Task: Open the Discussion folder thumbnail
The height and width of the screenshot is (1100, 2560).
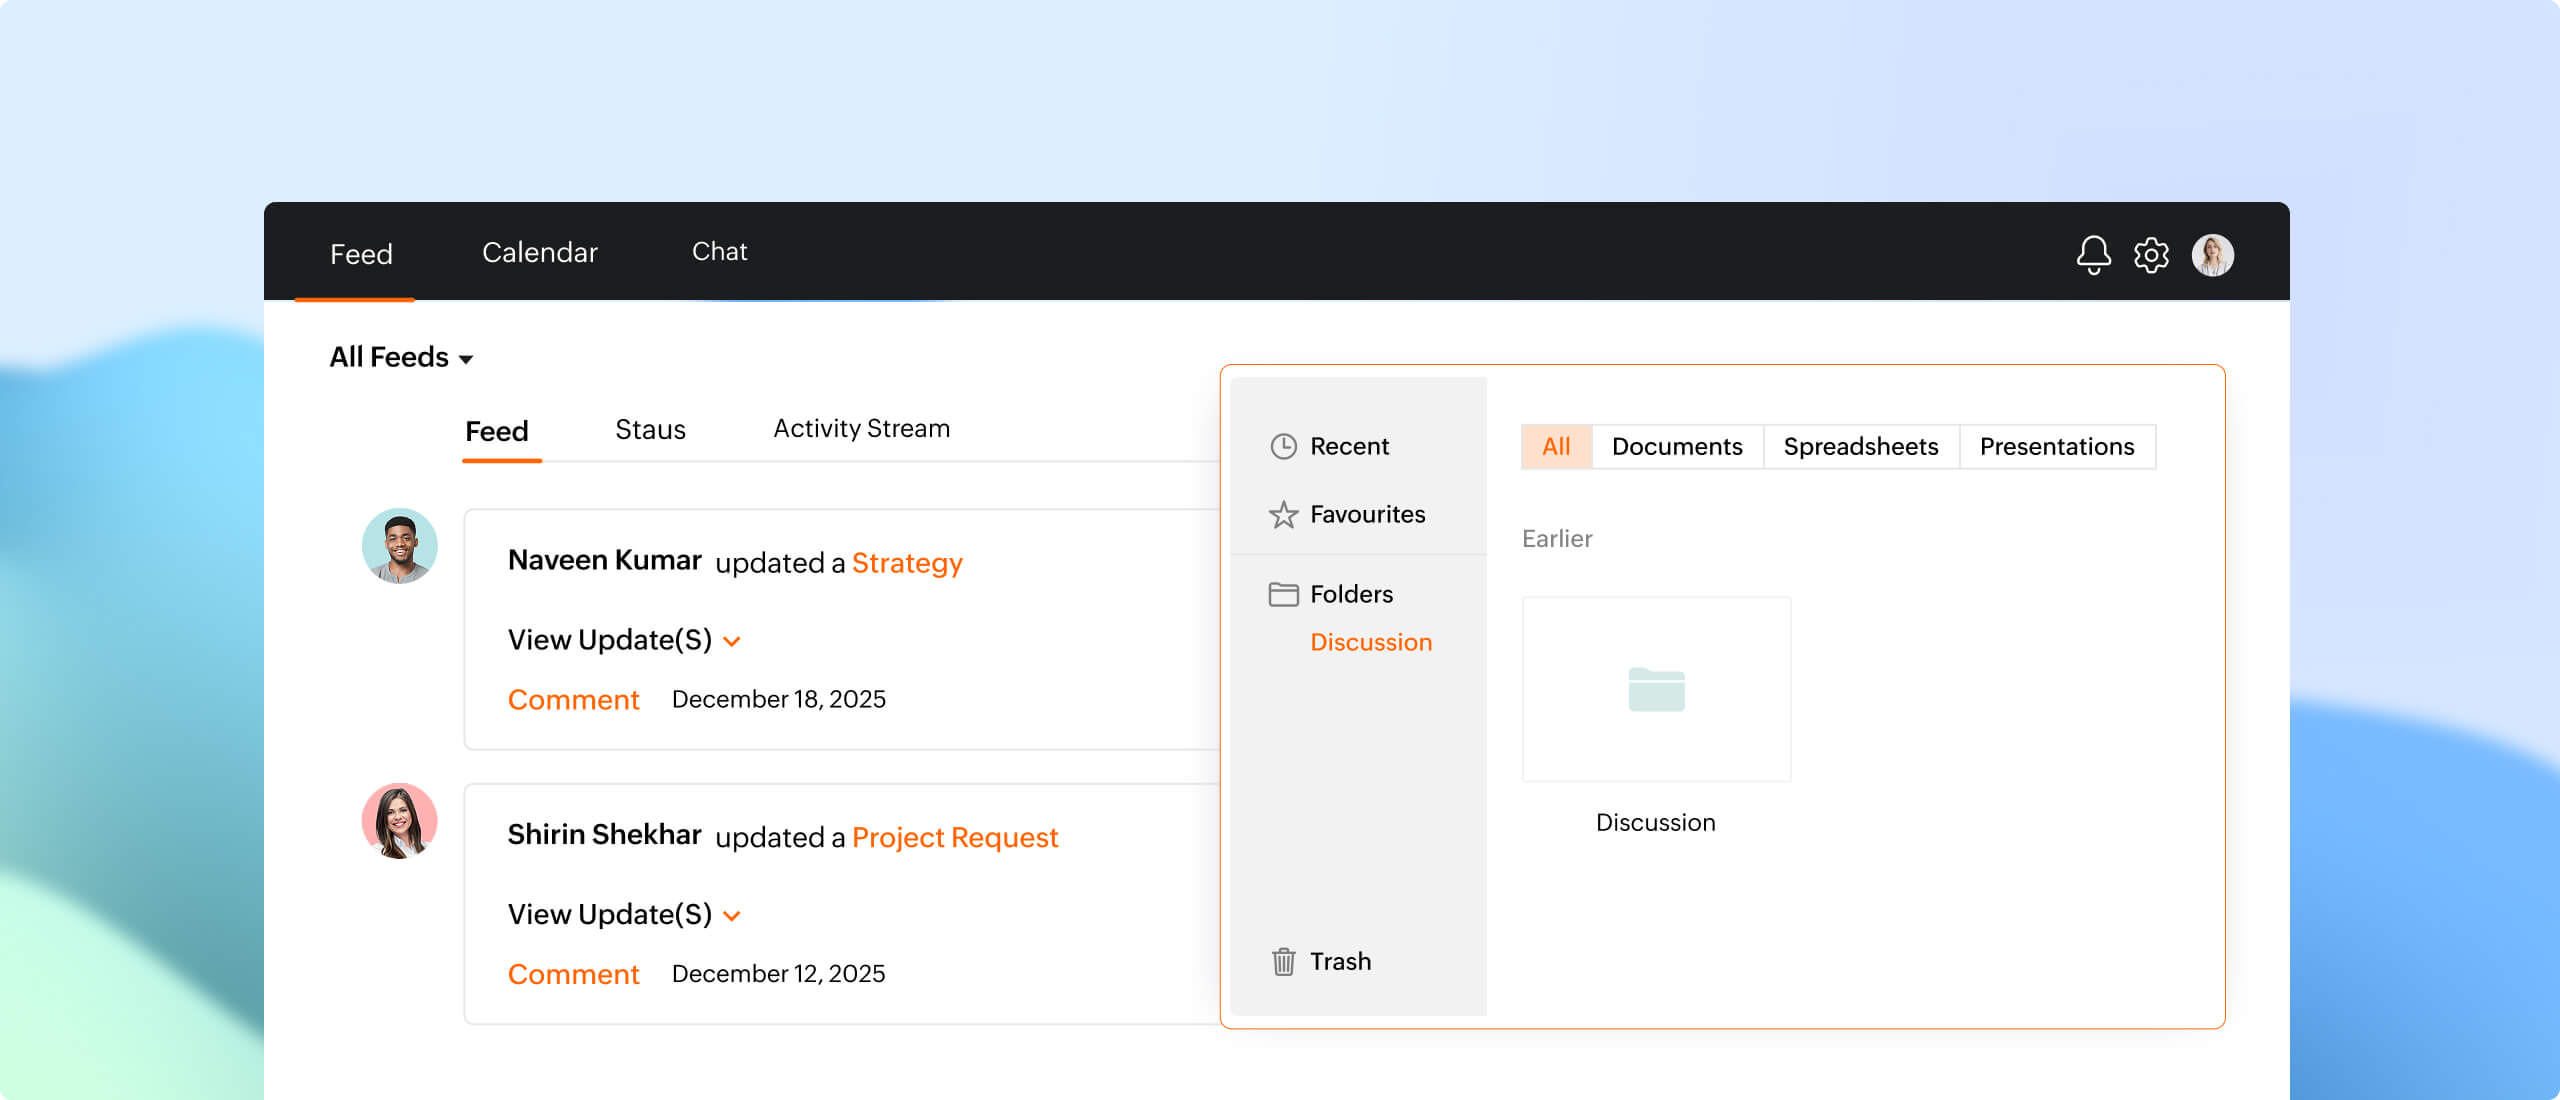Action: point(1656,690)
